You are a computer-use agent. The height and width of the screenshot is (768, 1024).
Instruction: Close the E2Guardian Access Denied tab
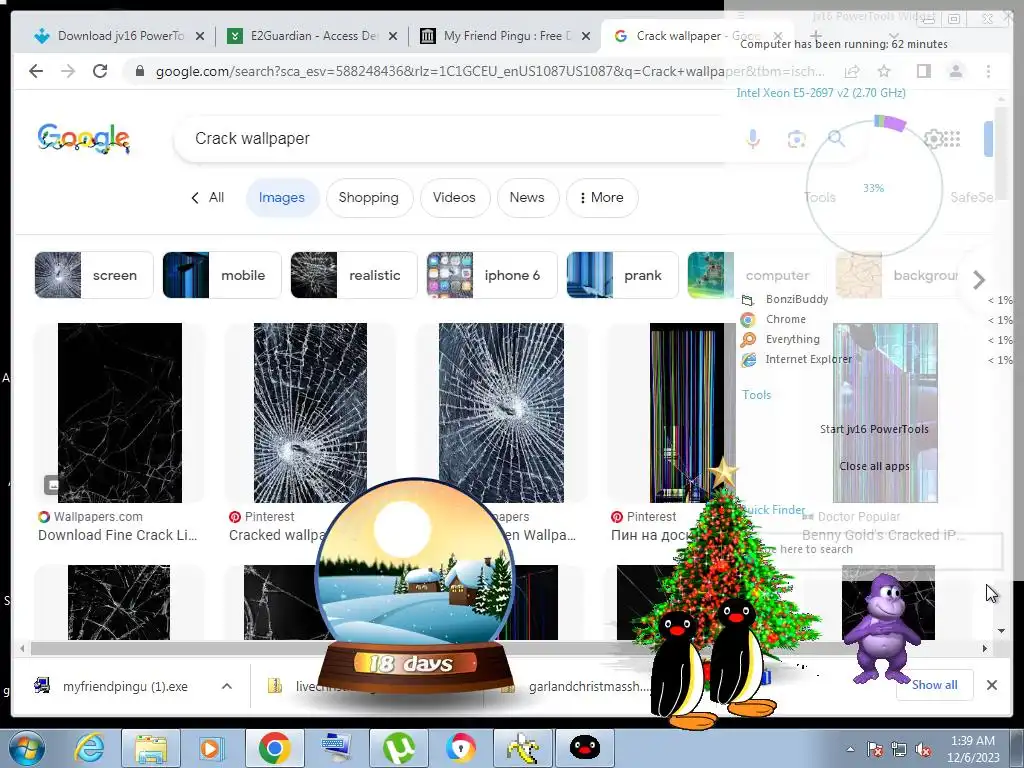point(392,37)
